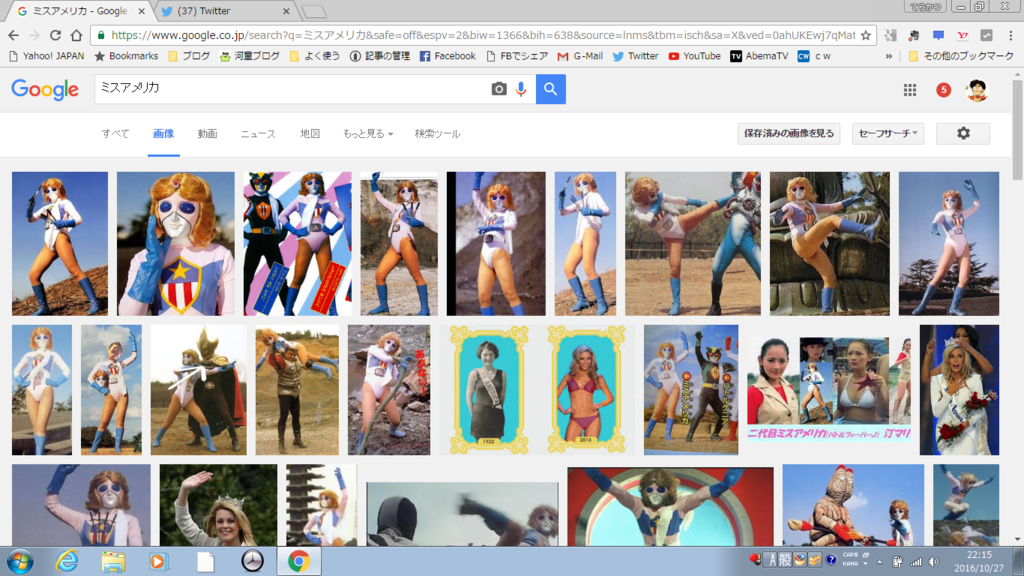Expand the もっと見る dropdown

(368, 133)
